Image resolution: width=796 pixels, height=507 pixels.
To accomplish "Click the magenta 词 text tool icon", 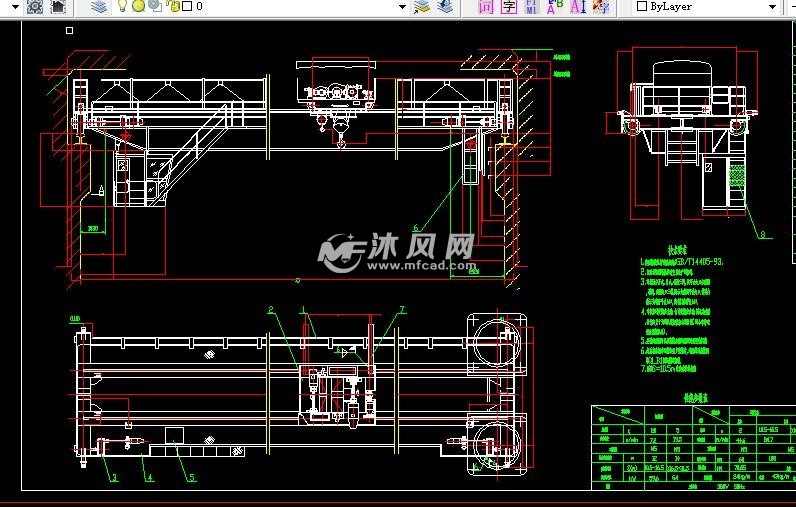I will [485, 7].
